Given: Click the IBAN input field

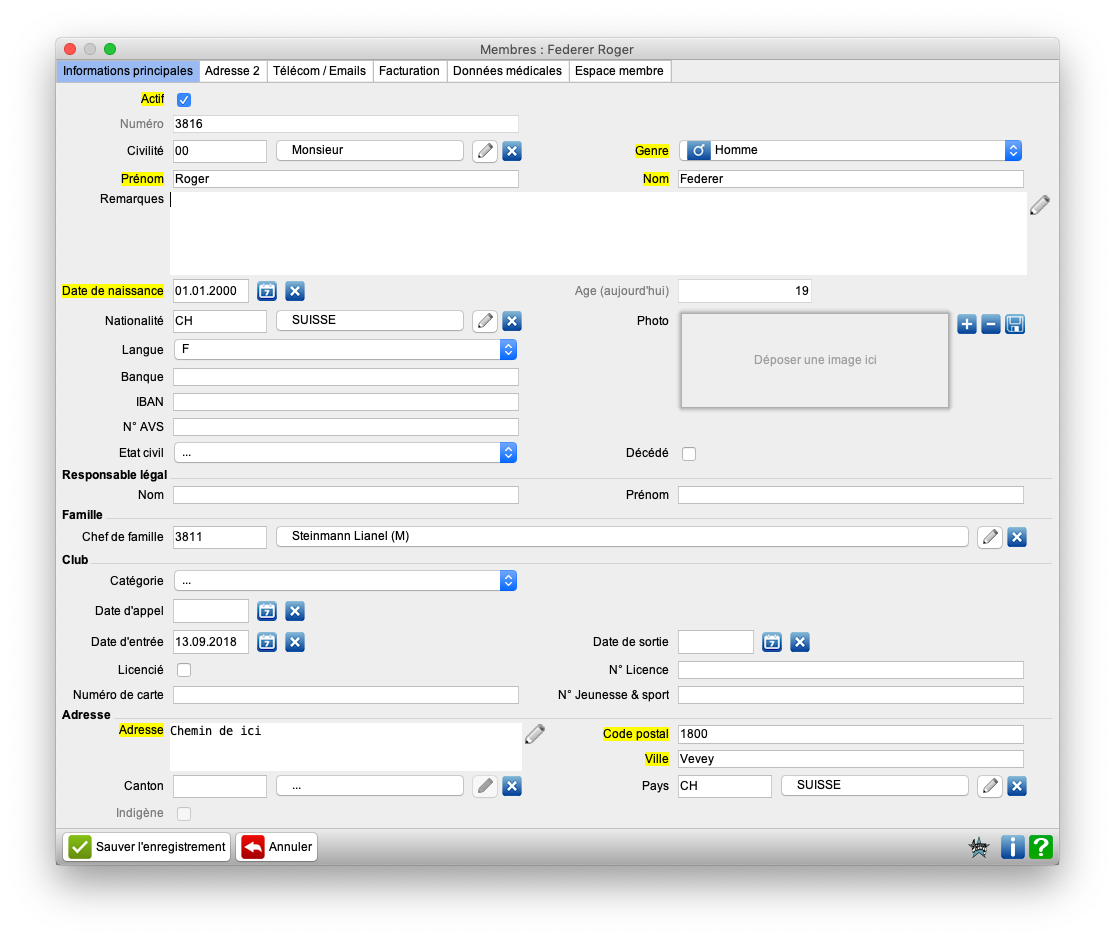Looking at the screenshot, I should pyautogui.click(x=346, y=402).
